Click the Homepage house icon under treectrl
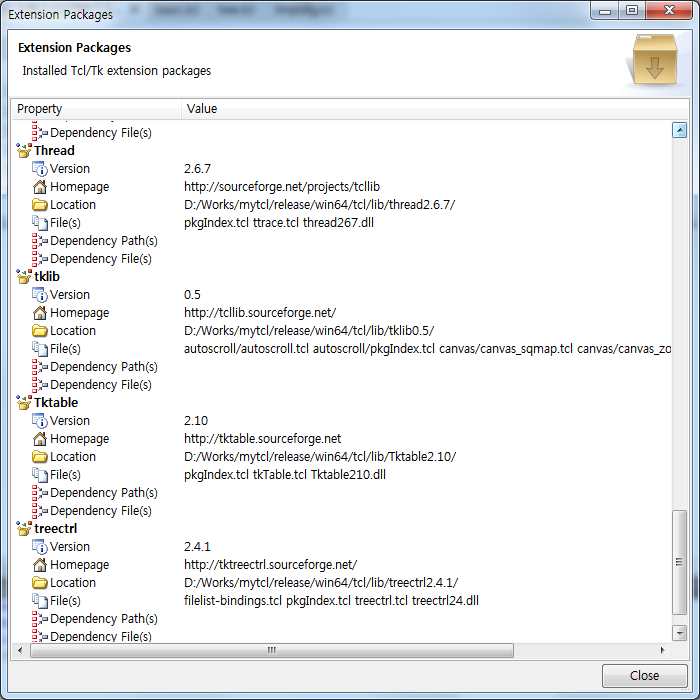700x700 pixels. tap(40, 564)
